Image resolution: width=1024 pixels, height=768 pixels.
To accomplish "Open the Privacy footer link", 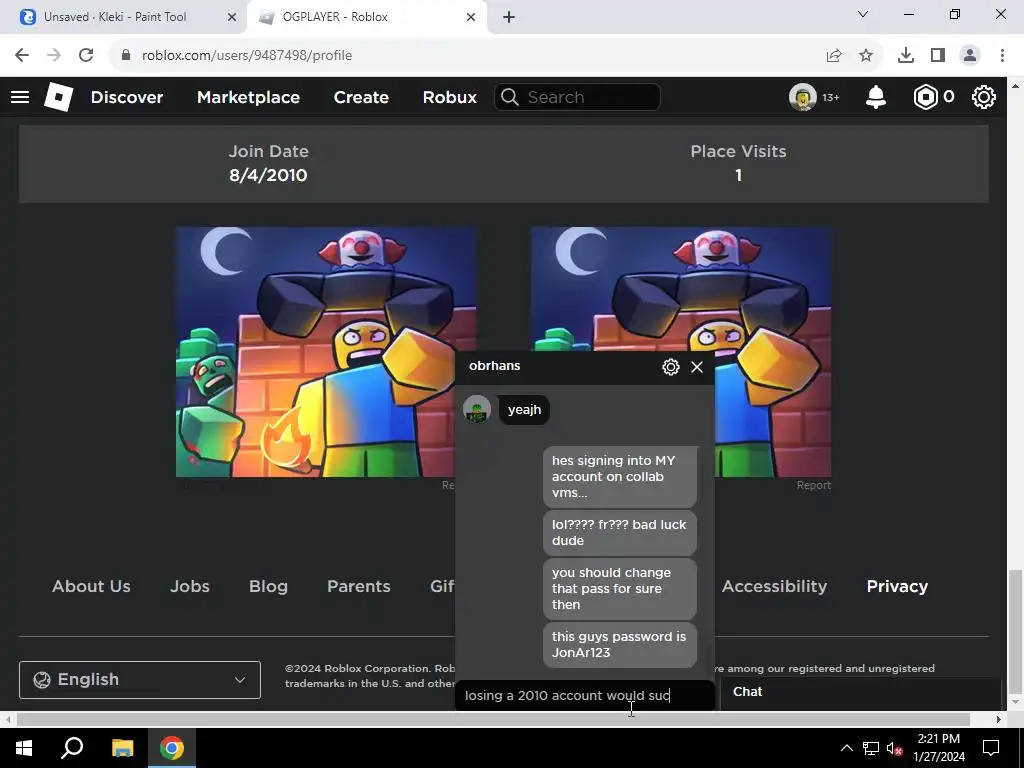I will click(897, 586).
